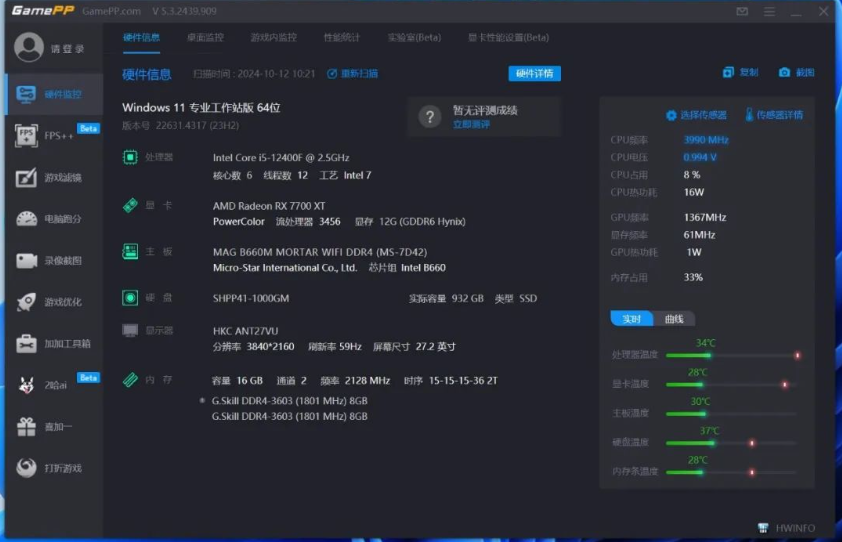Open the FPS++ sidebar icon
This screenshot has height=542, width=842.
point(26,135)
